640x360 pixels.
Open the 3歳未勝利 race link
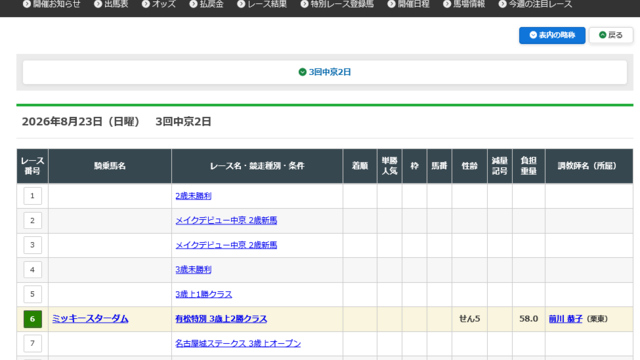[193, 269]
